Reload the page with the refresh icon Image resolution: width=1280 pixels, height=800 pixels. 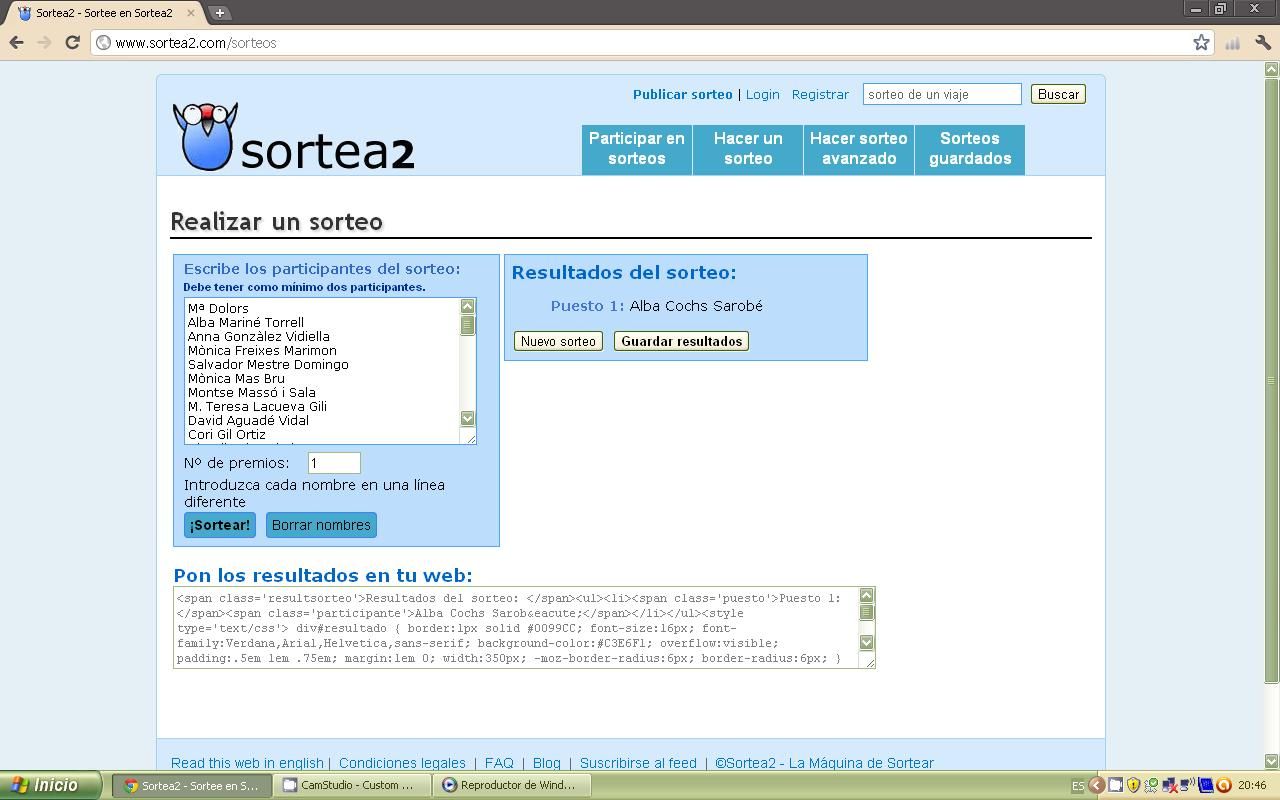coord(72,42)
